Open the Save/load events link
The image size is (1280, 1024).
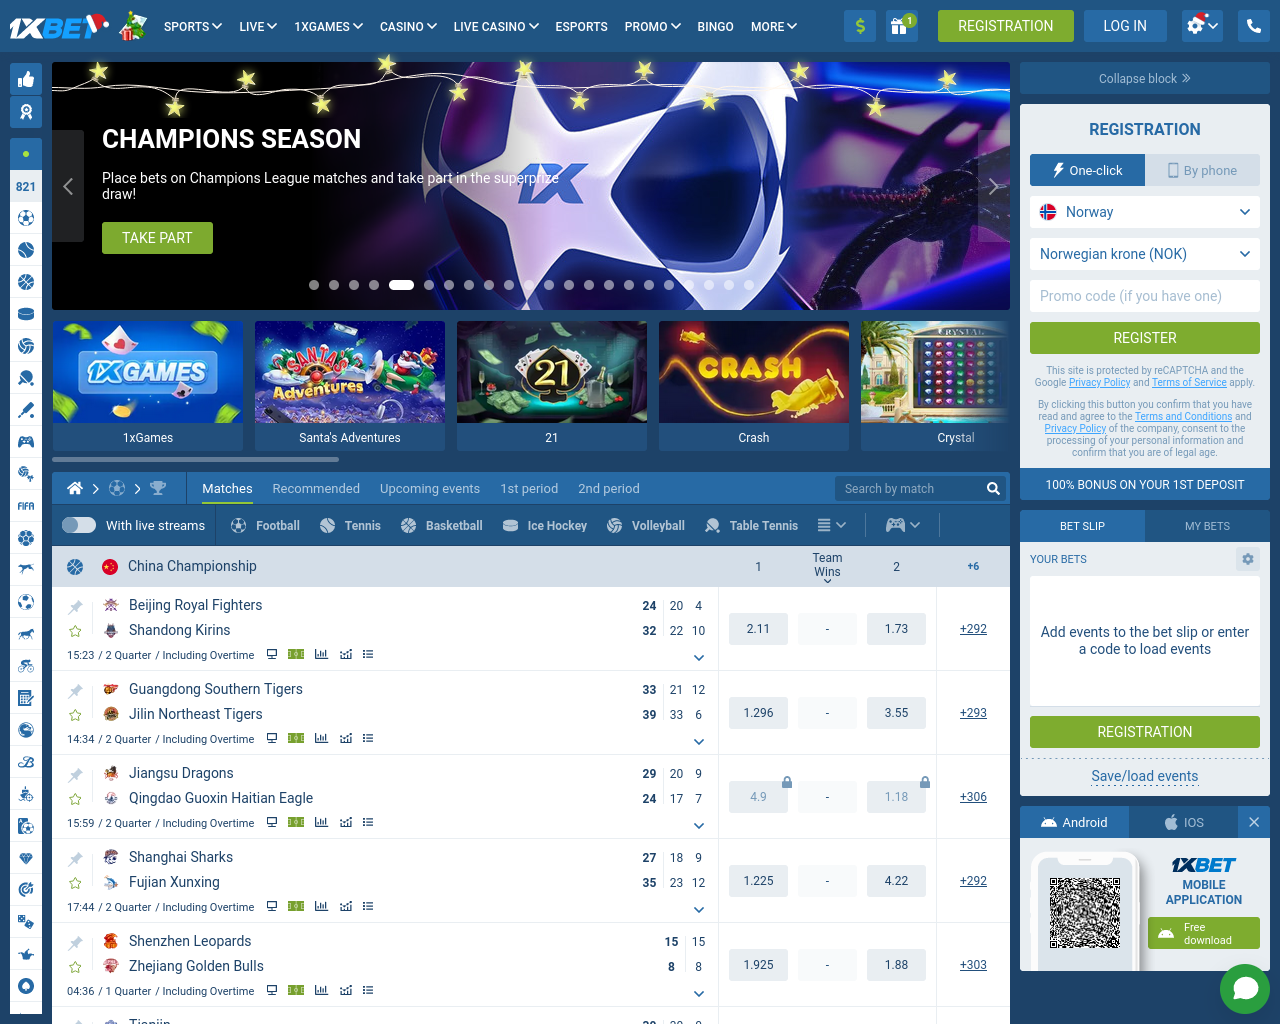pyautogui.click(x=1145, y=776)
